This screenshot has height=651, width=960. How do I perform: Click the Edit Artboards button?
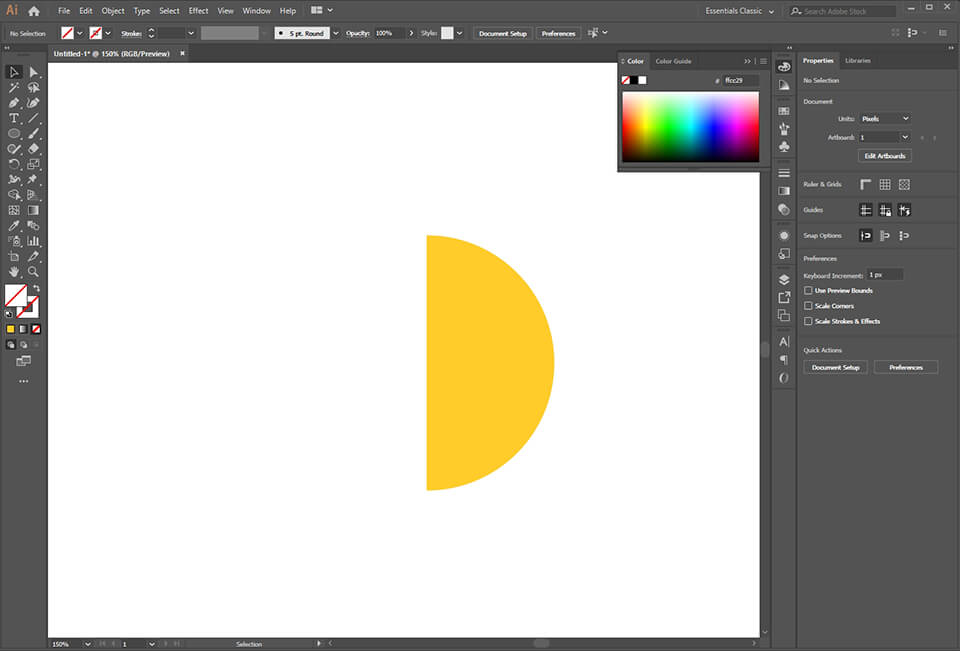[x=884, y=155]
